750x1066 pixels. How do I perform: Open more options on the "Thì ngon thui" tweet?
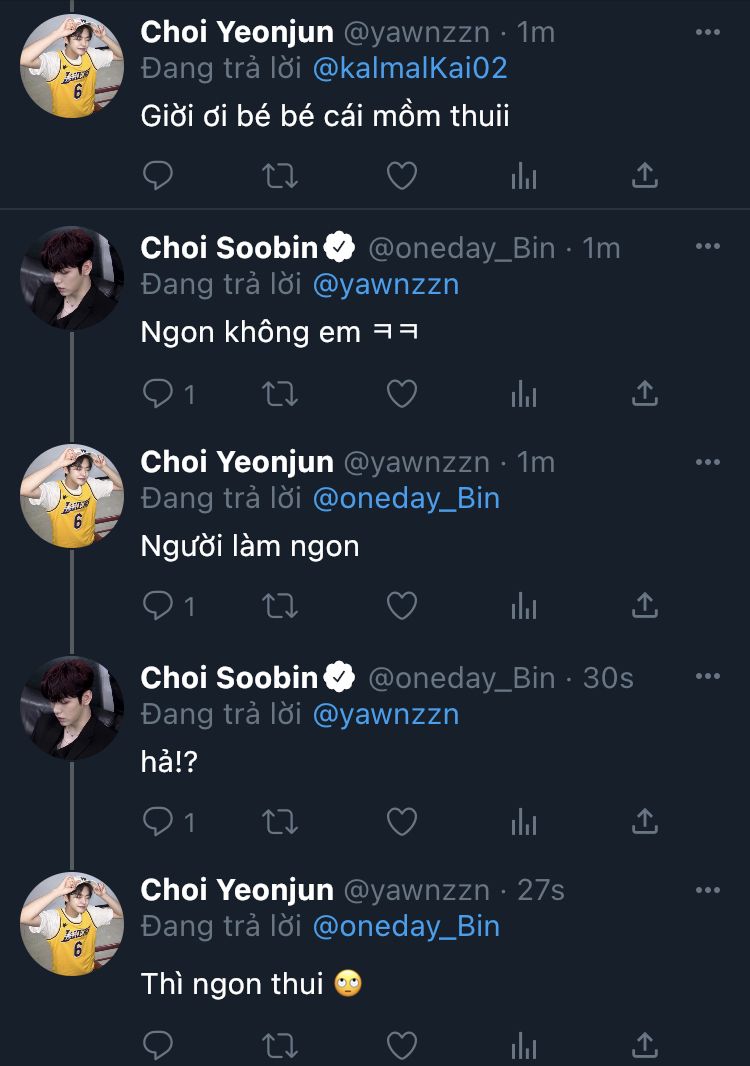tap(707, 890)
